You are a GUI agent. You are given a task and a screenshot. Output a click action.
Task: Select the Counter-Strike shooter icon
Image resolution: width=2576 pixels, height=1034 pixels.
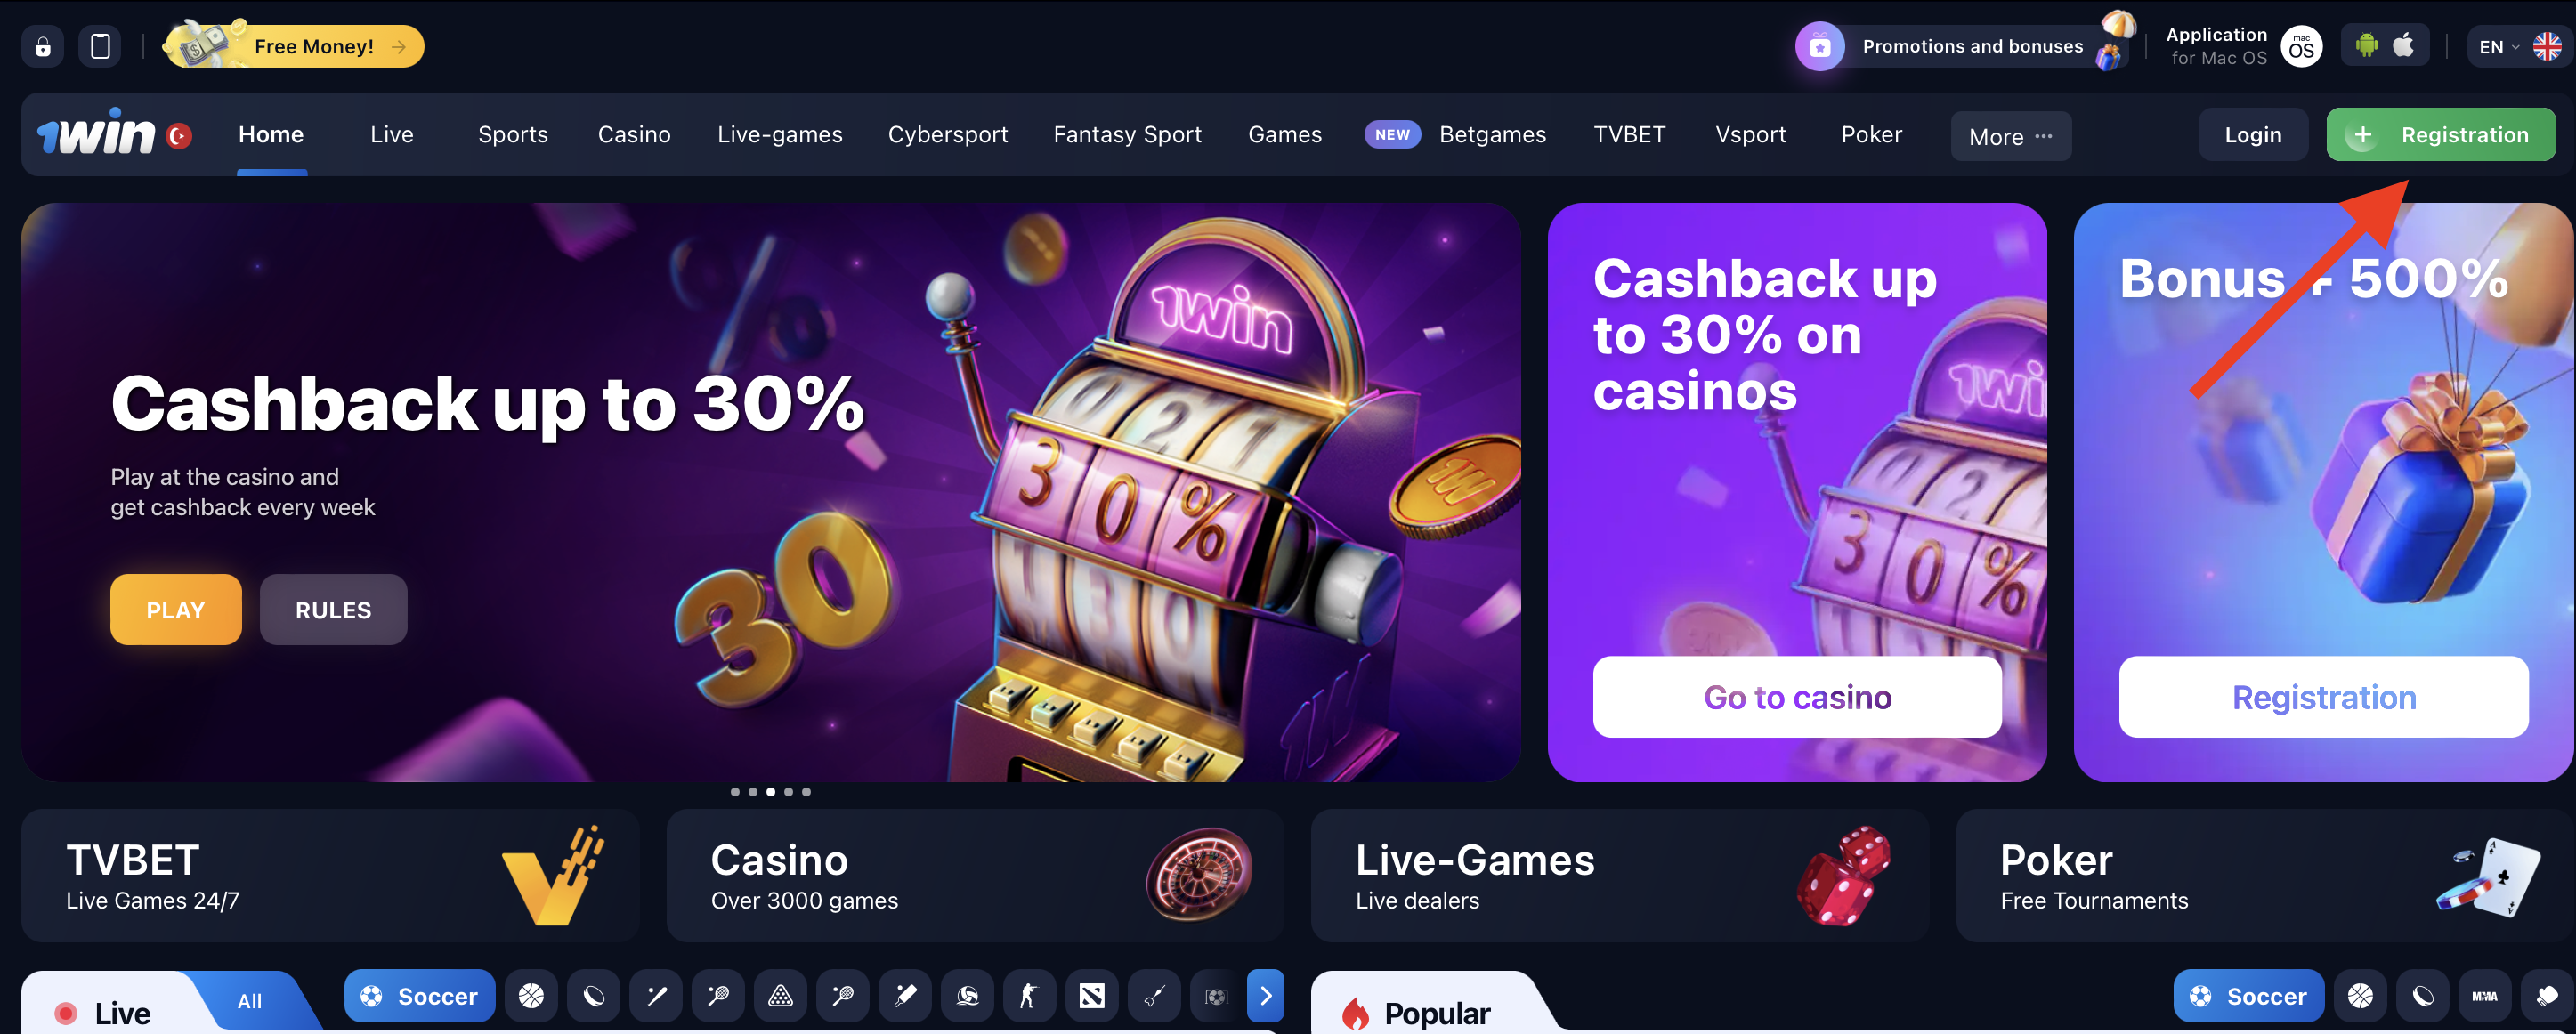(x=1029, y=996)
